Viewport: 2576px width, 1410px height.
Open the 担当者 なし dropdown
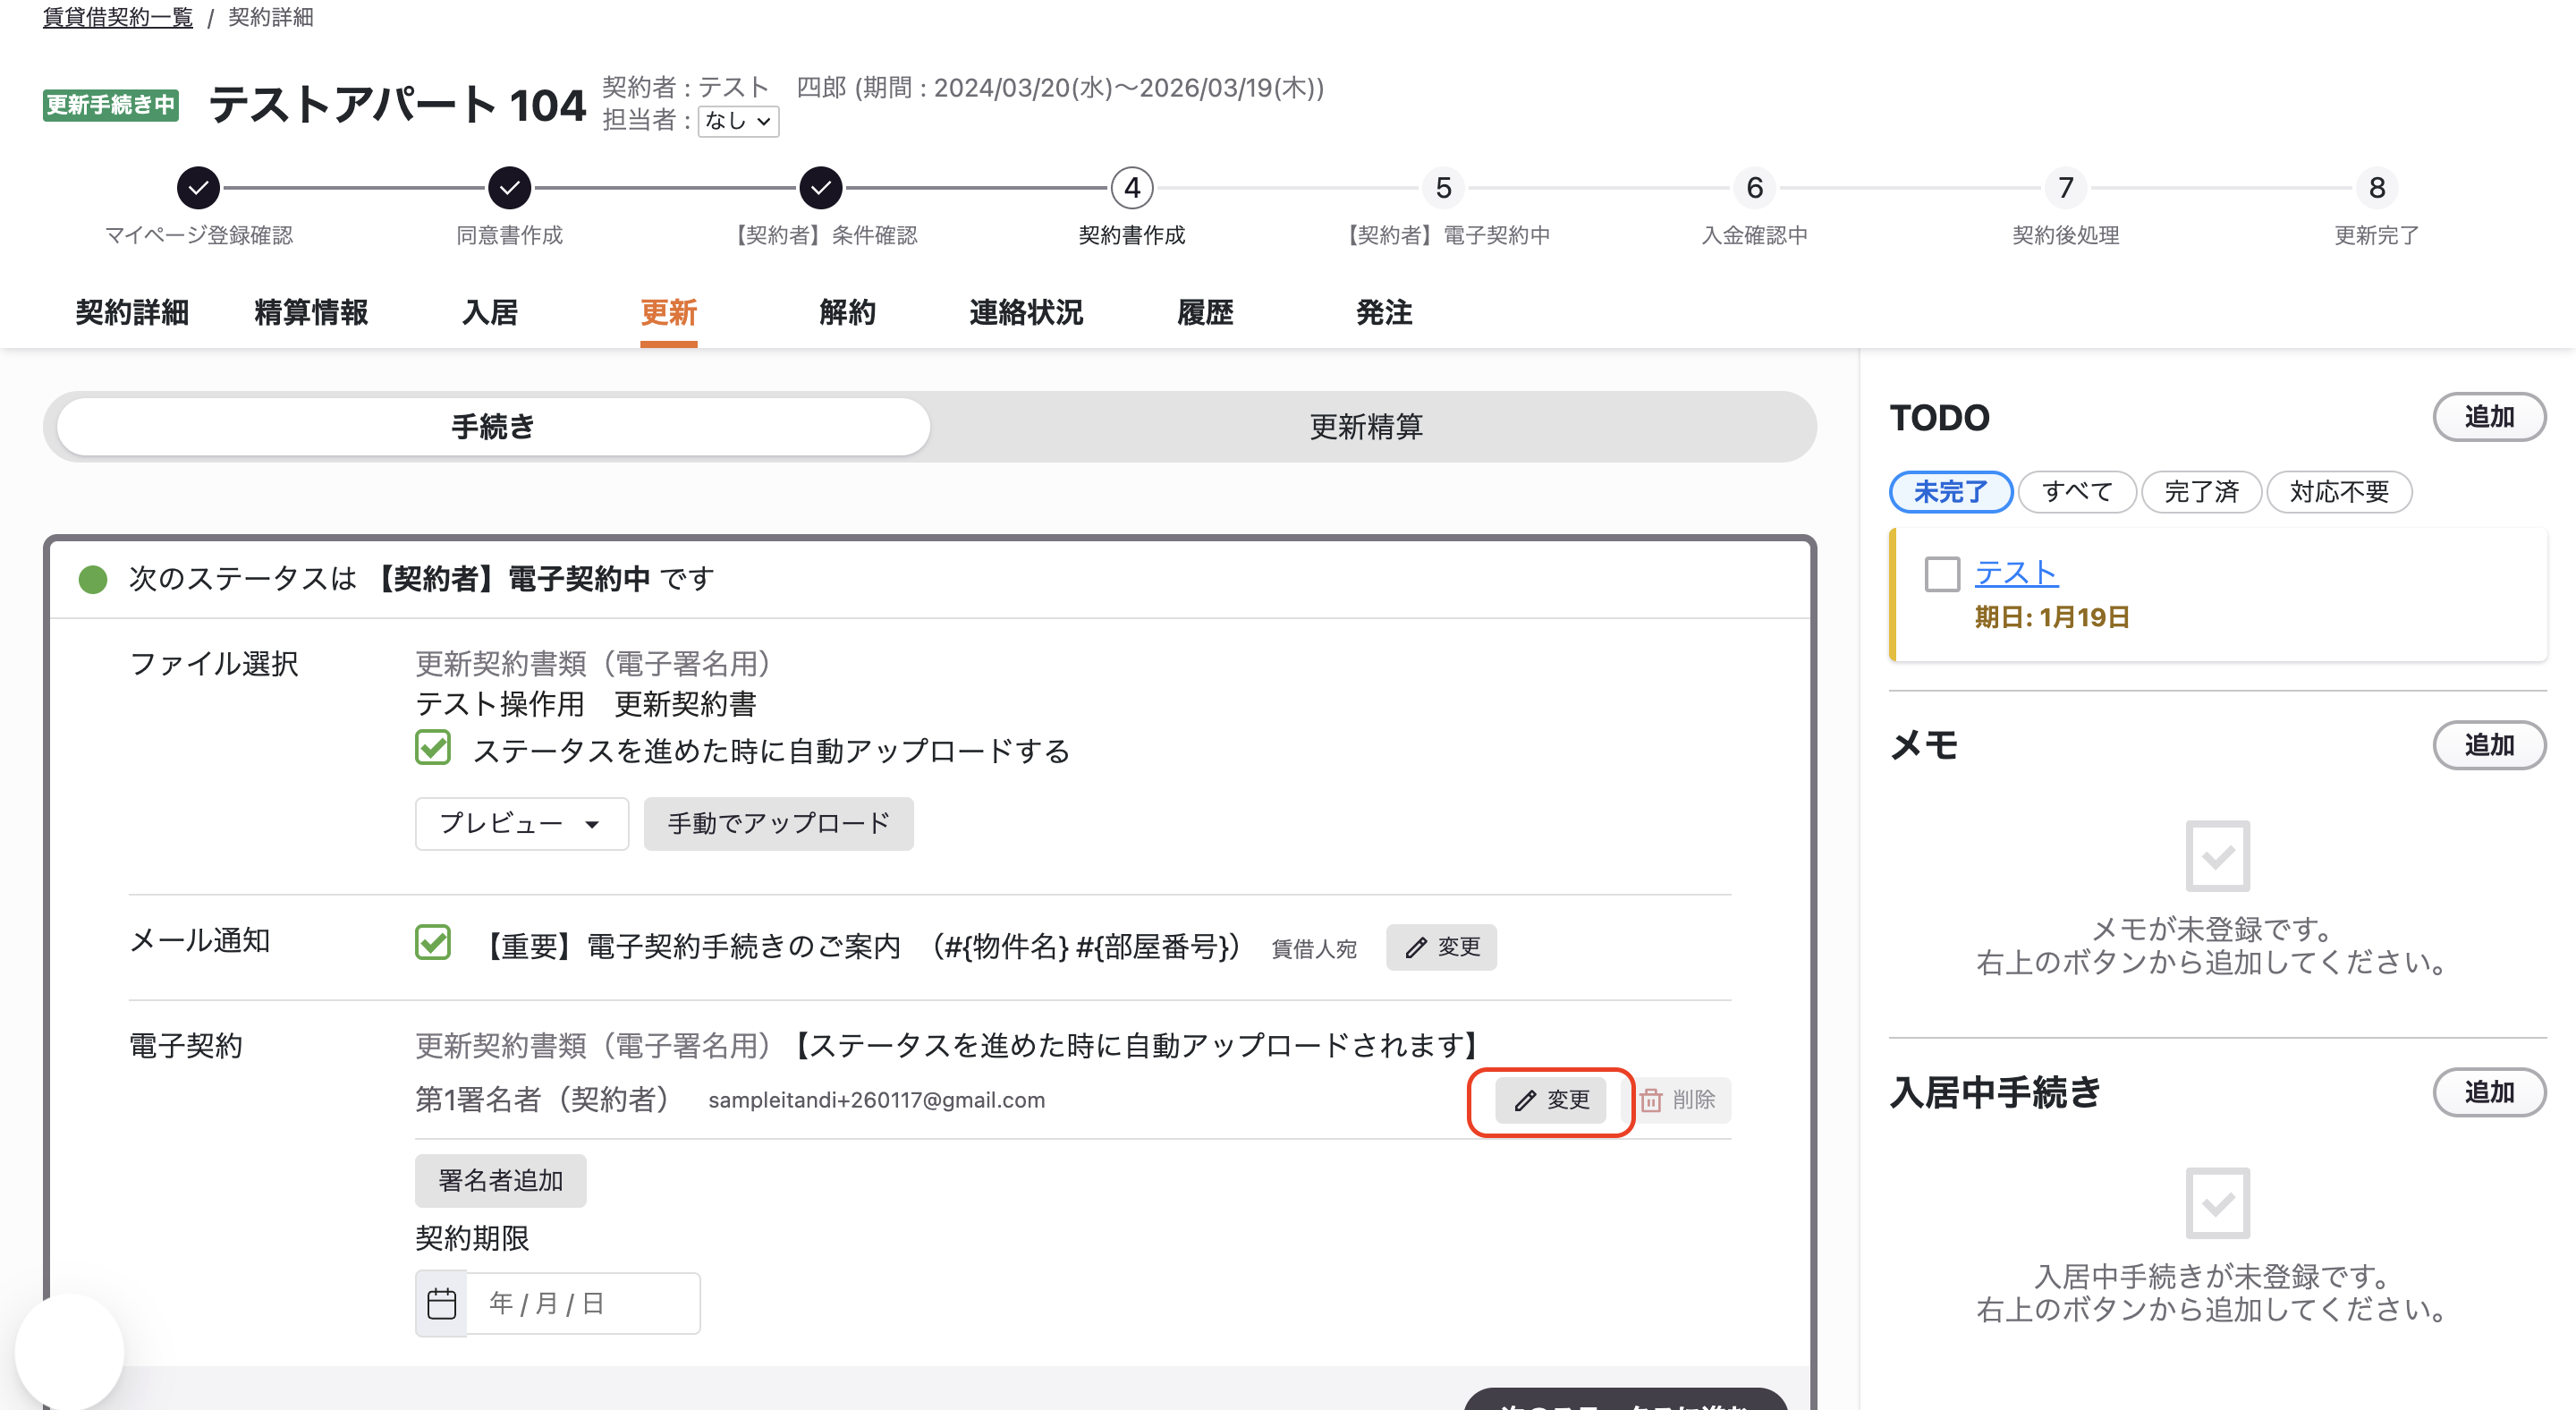738,121
